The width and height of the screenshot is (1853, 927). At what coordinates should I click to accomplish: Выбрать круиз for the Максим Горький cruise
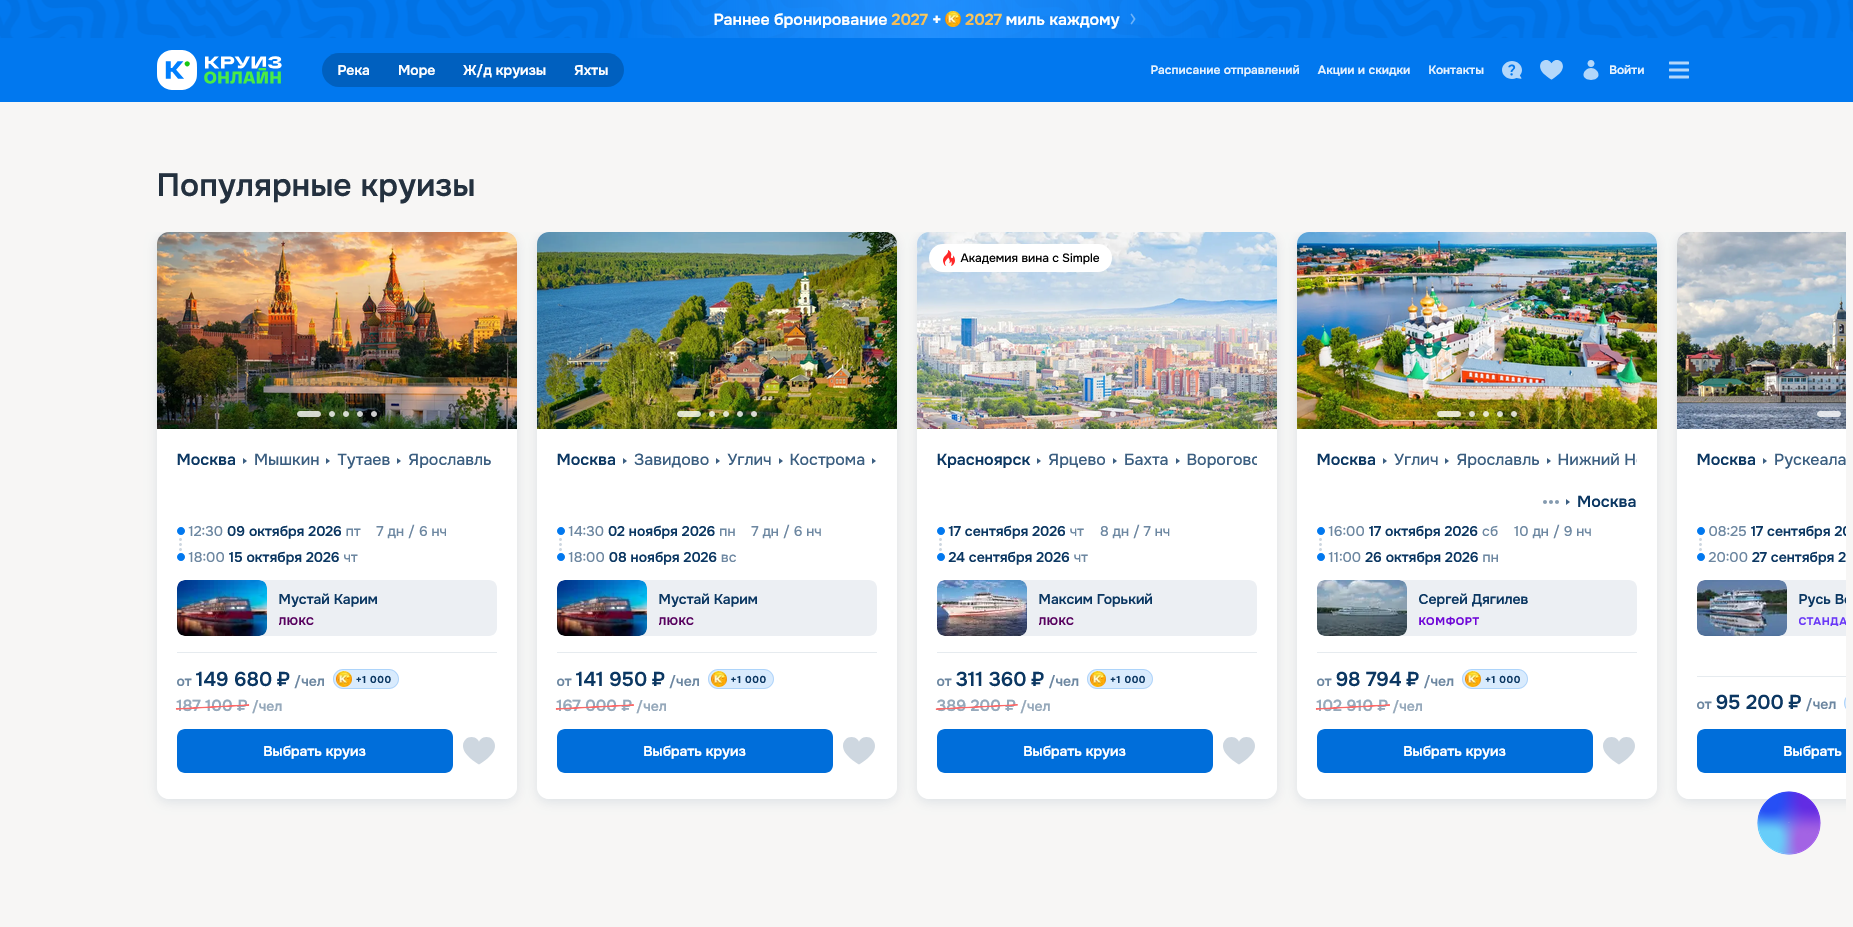coord(1075,751)
